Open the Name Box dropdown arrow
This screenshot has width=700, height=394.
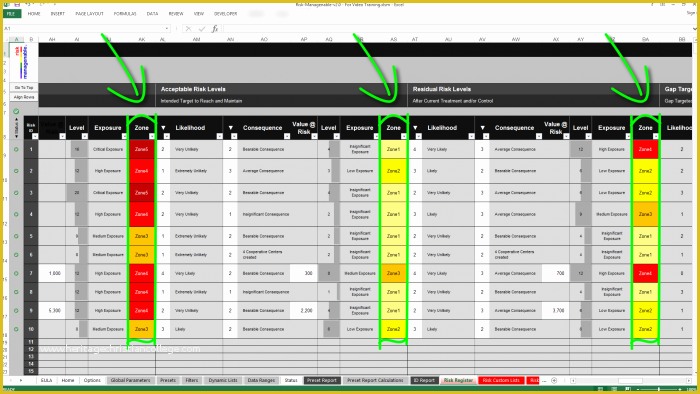[x=167, y=29]
